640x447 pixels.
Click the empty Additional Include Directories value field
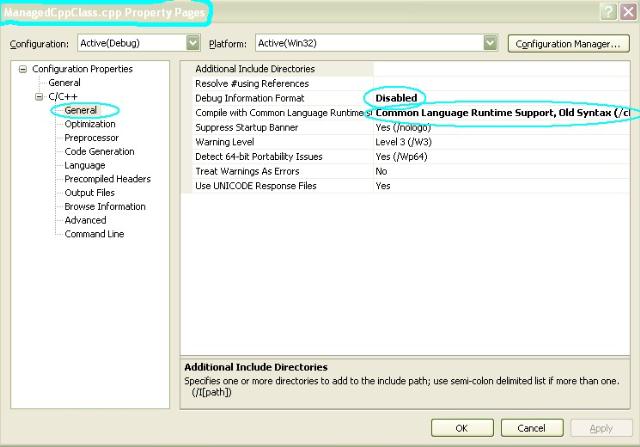[502, 69]
